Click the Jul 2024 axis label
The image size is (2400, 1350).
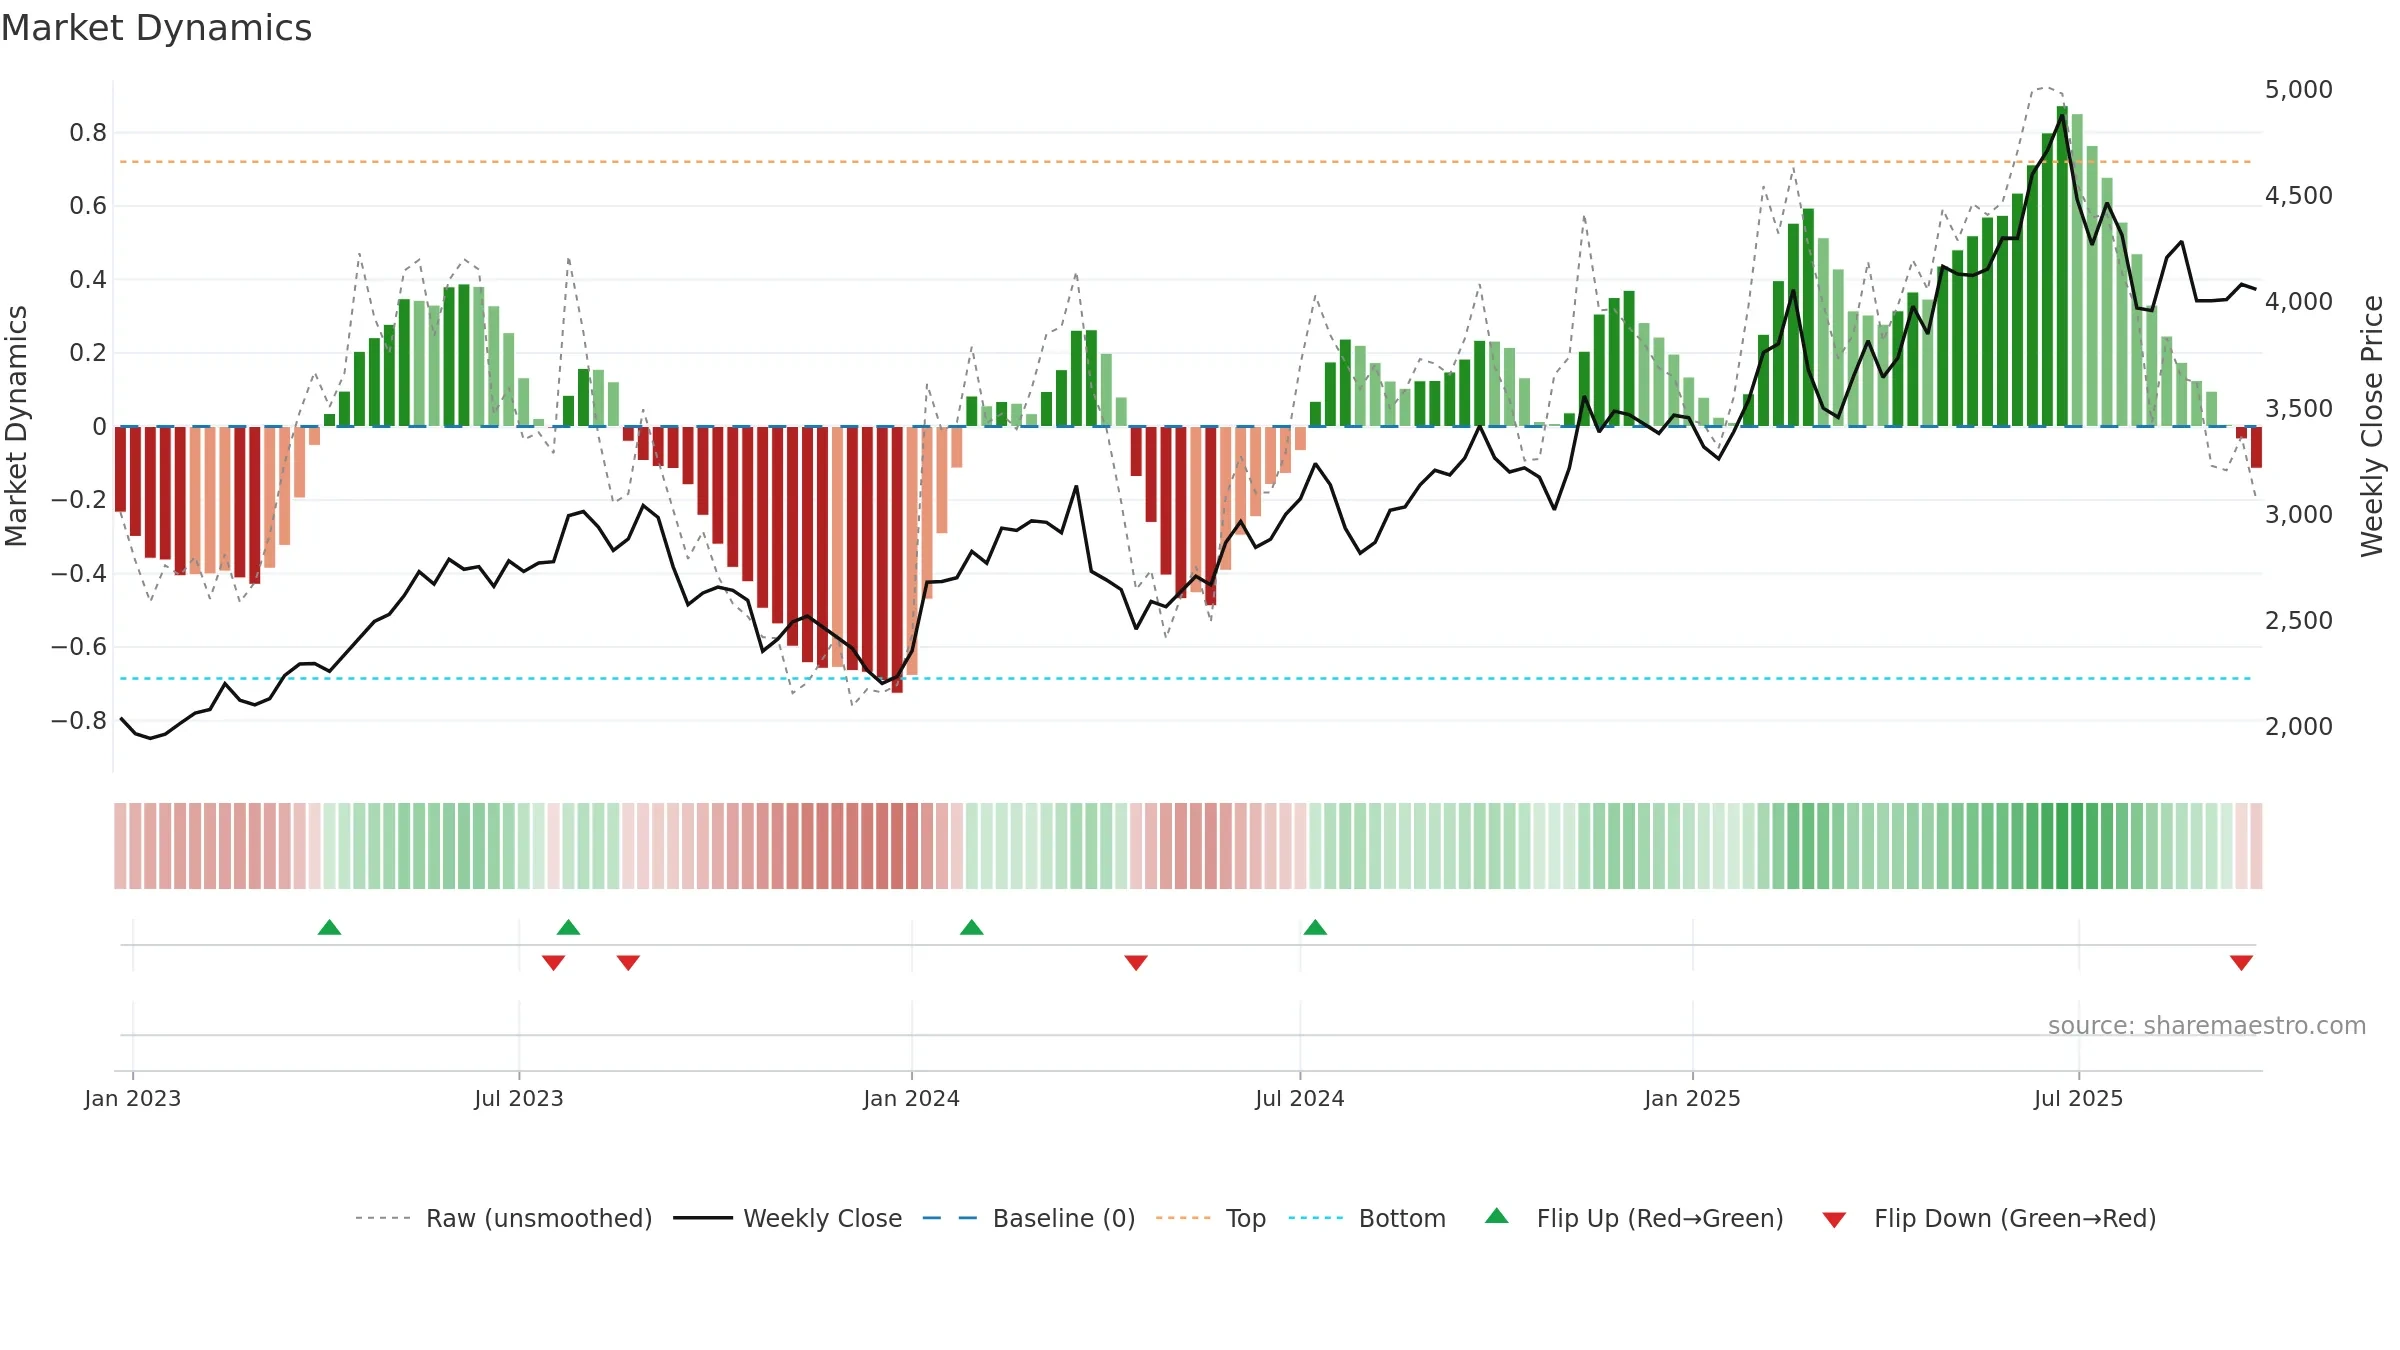pyautogui.click(x=1300, y=1098)
